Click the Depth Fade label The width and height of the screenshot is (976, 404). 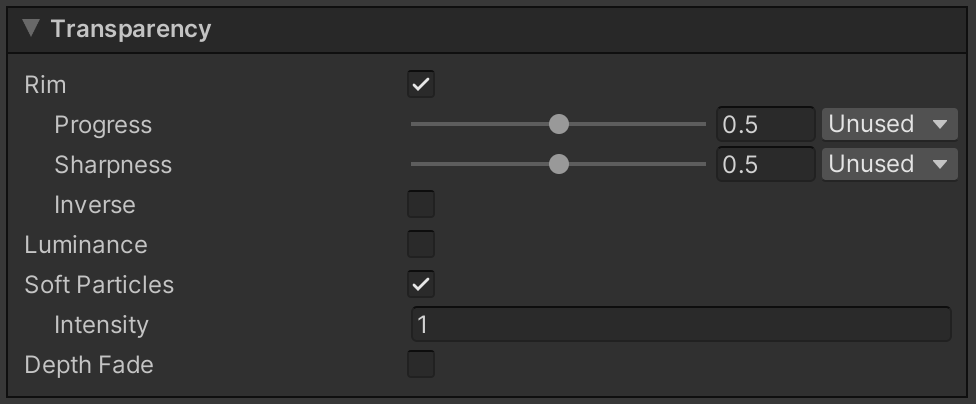coord(89,365)
